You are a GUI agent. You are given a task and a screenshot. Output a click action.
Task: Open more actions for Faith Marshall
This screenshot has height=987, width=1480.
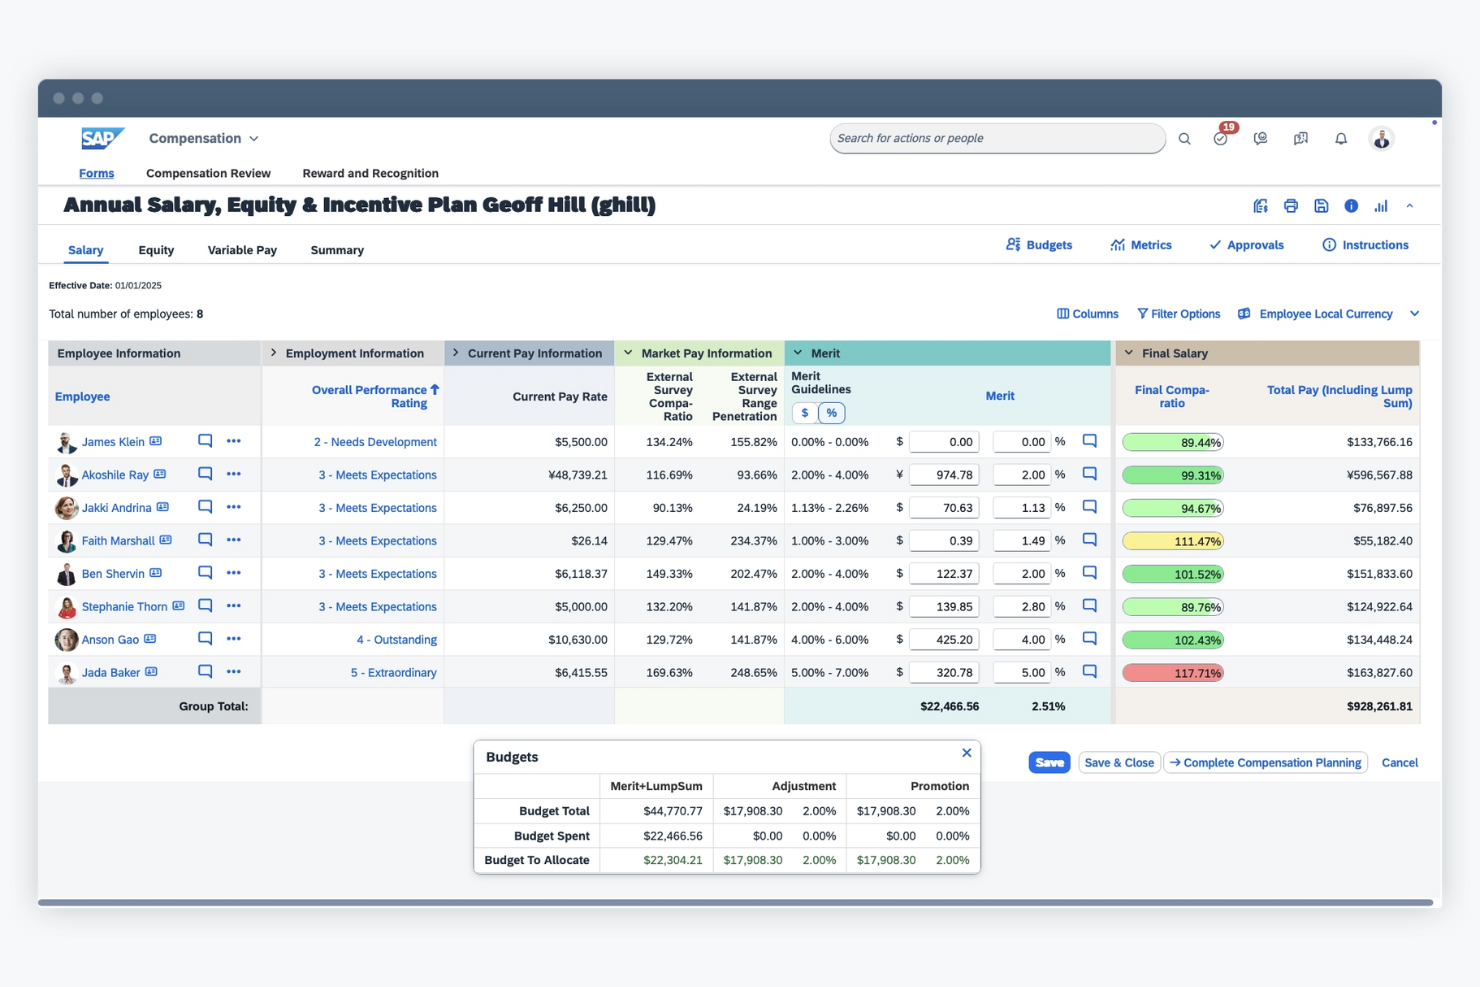[x=234, y=540]
